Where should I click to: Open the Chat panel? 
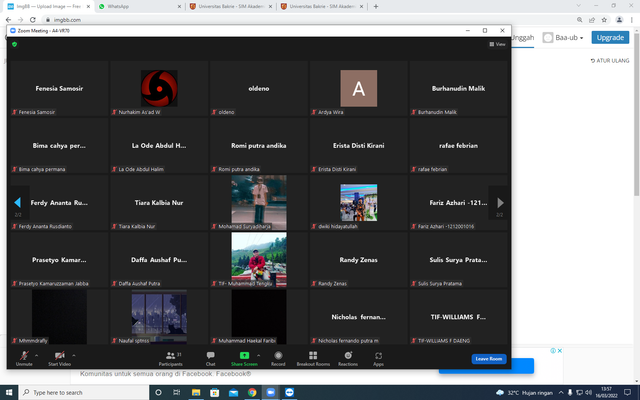click(211, 358)
